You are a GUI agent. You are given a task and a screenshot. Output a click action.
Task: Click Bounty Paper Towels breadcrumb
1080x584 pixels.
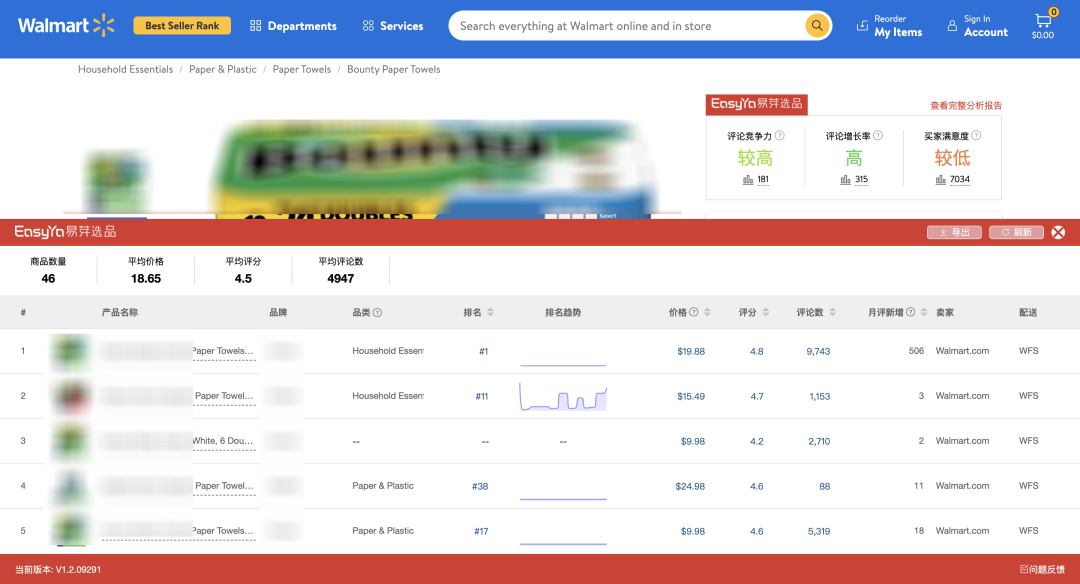[393, 69]
